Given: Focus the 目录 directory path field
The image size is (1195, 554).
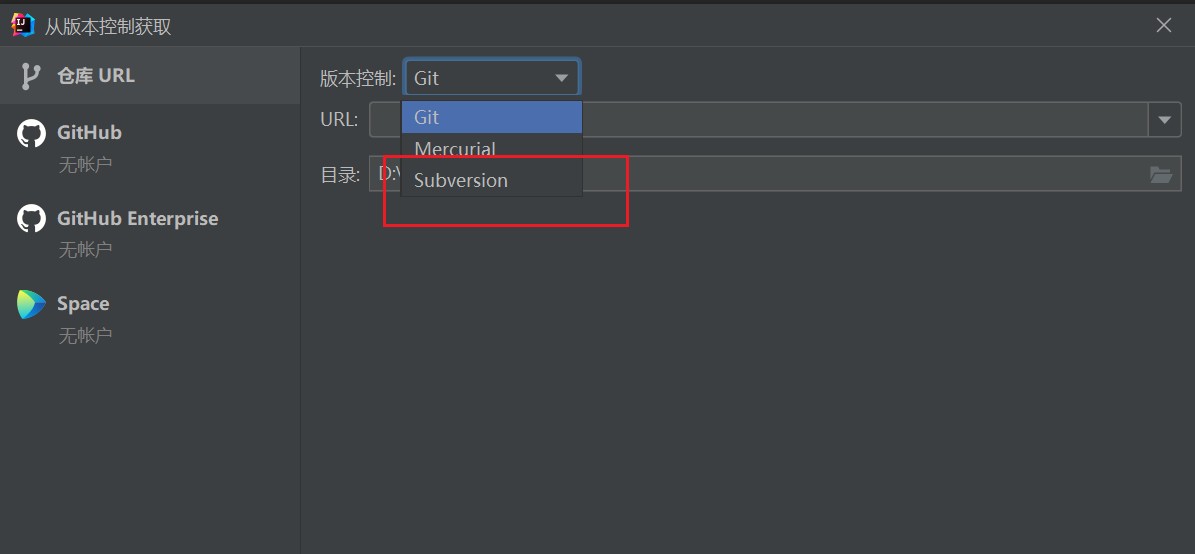Looking at the screenshot, I should [860, 175].
